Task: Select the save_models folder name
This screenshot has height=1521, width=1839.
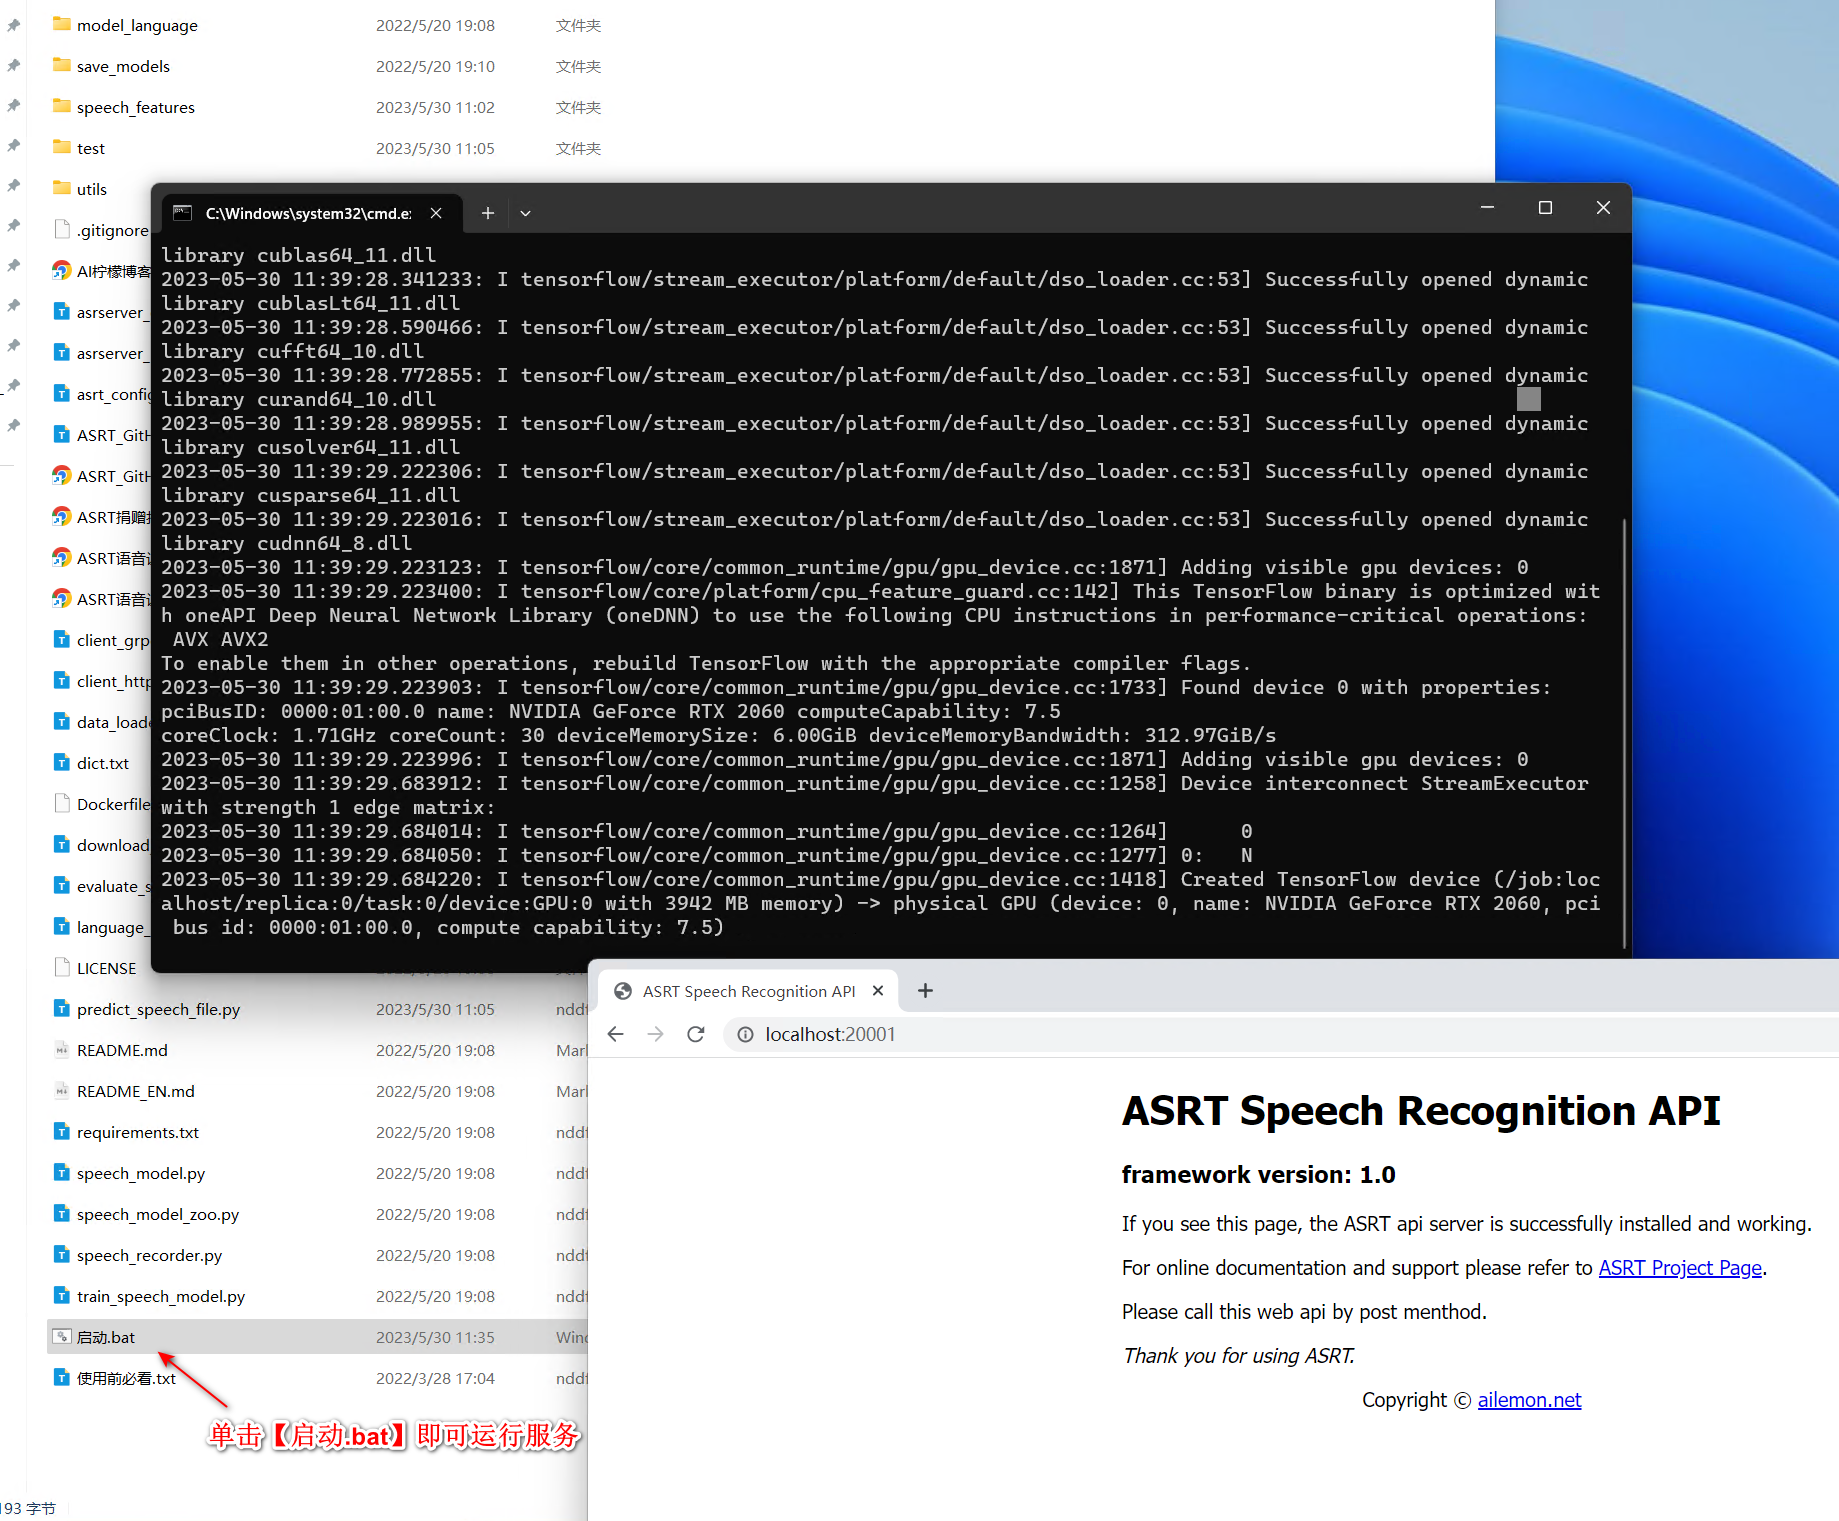Action: tap(123, 66)
